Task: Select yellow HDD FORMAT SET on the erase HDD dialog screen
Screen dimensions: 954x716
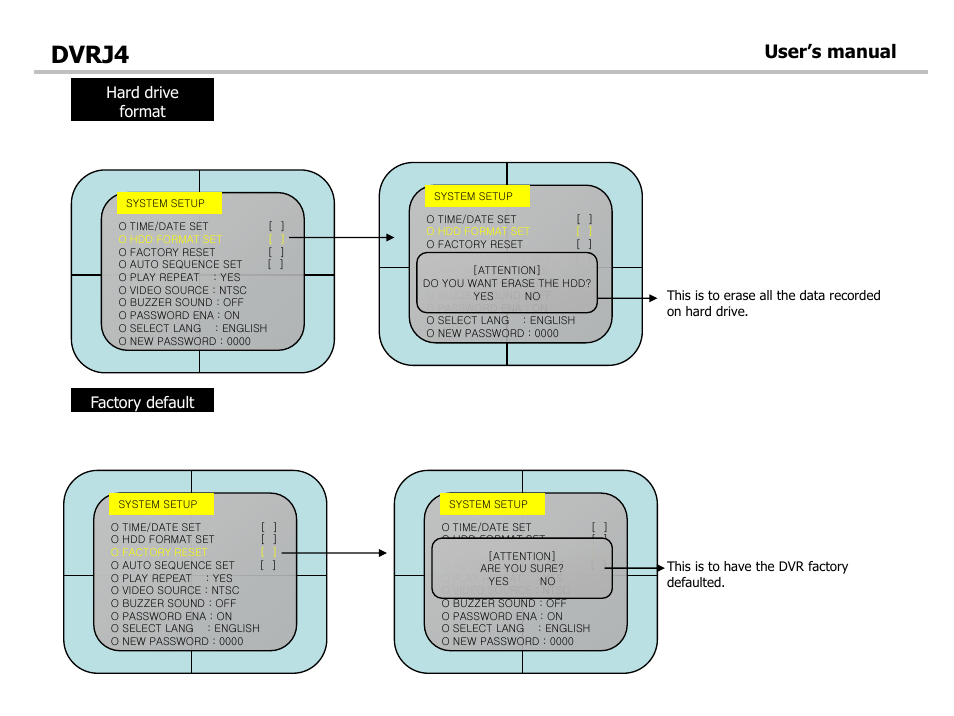Action: (x=478, y=232)
